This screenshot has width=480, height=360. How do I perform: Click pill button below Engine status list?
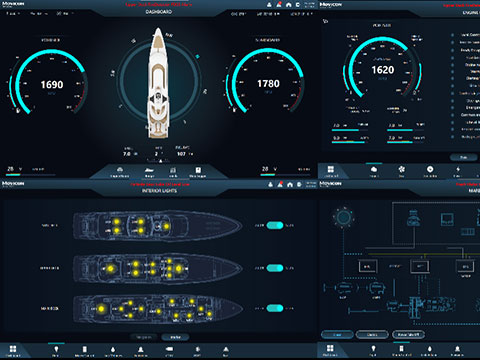tap(463, 157)
